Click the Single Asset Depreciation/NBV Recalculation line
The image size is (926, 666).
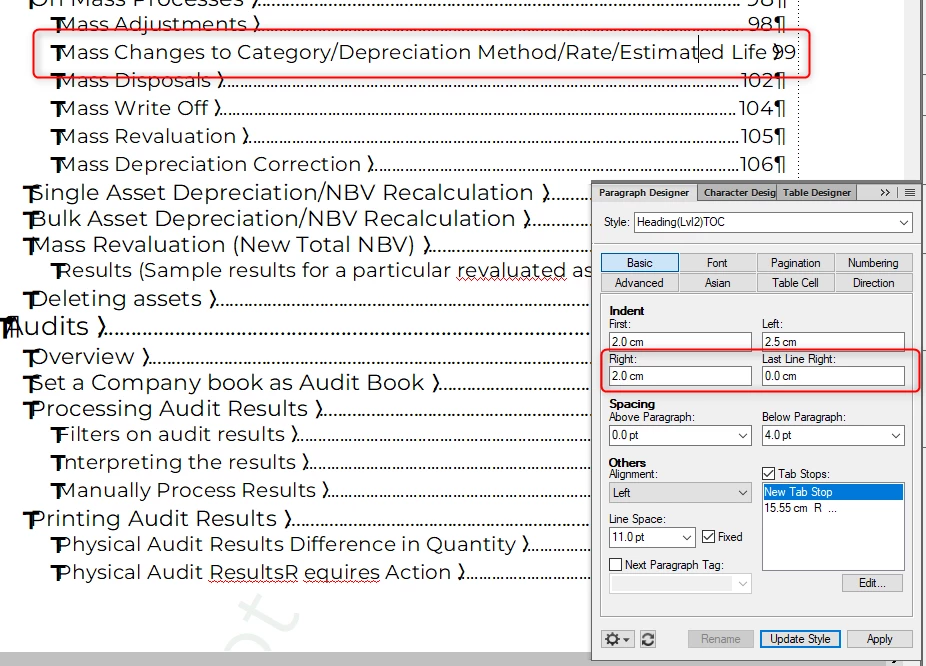(x=307, y=193)
